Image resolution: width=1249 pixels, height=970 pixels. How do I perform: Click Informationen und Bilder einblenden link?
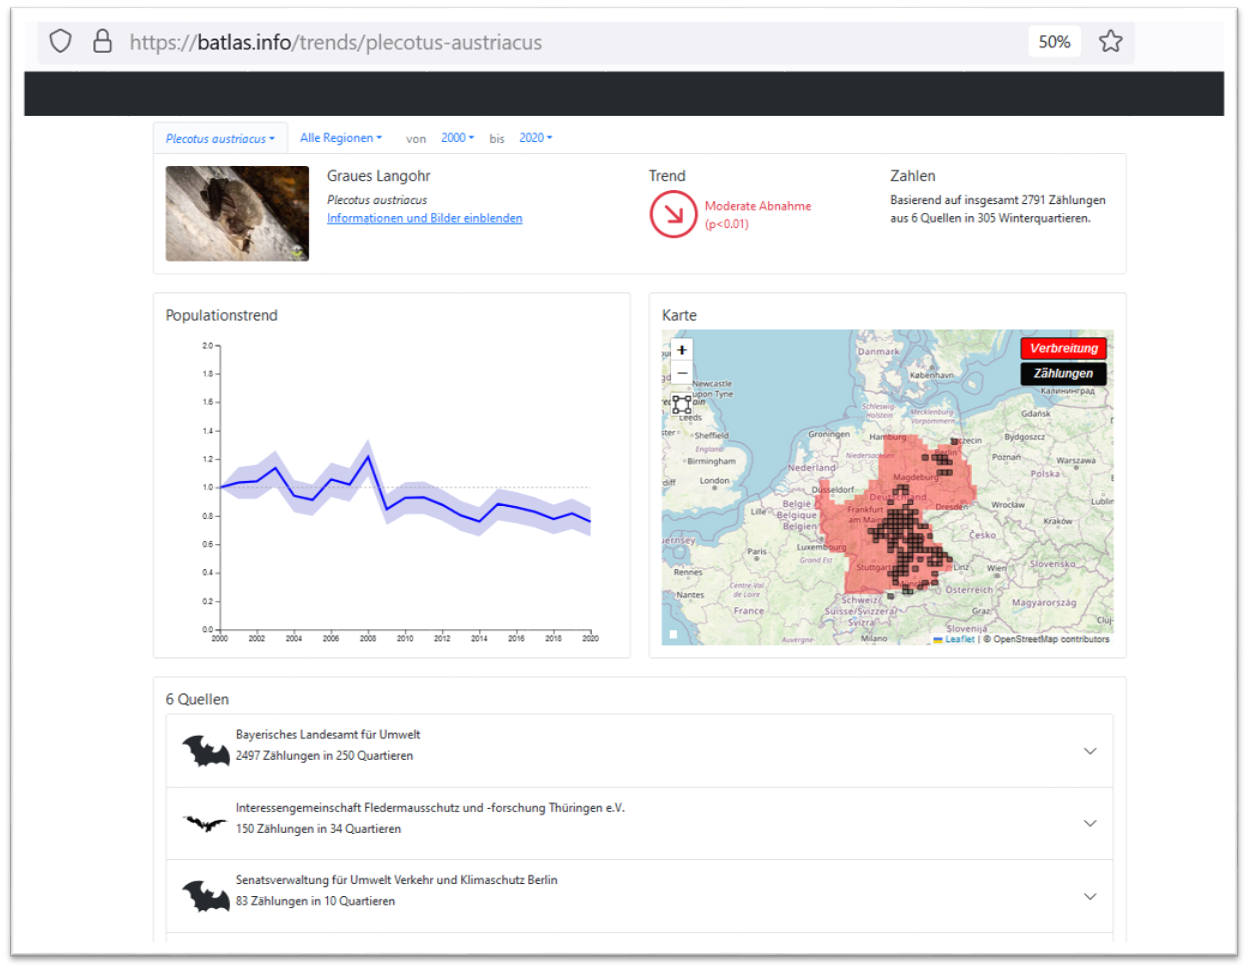pos(424,218)
